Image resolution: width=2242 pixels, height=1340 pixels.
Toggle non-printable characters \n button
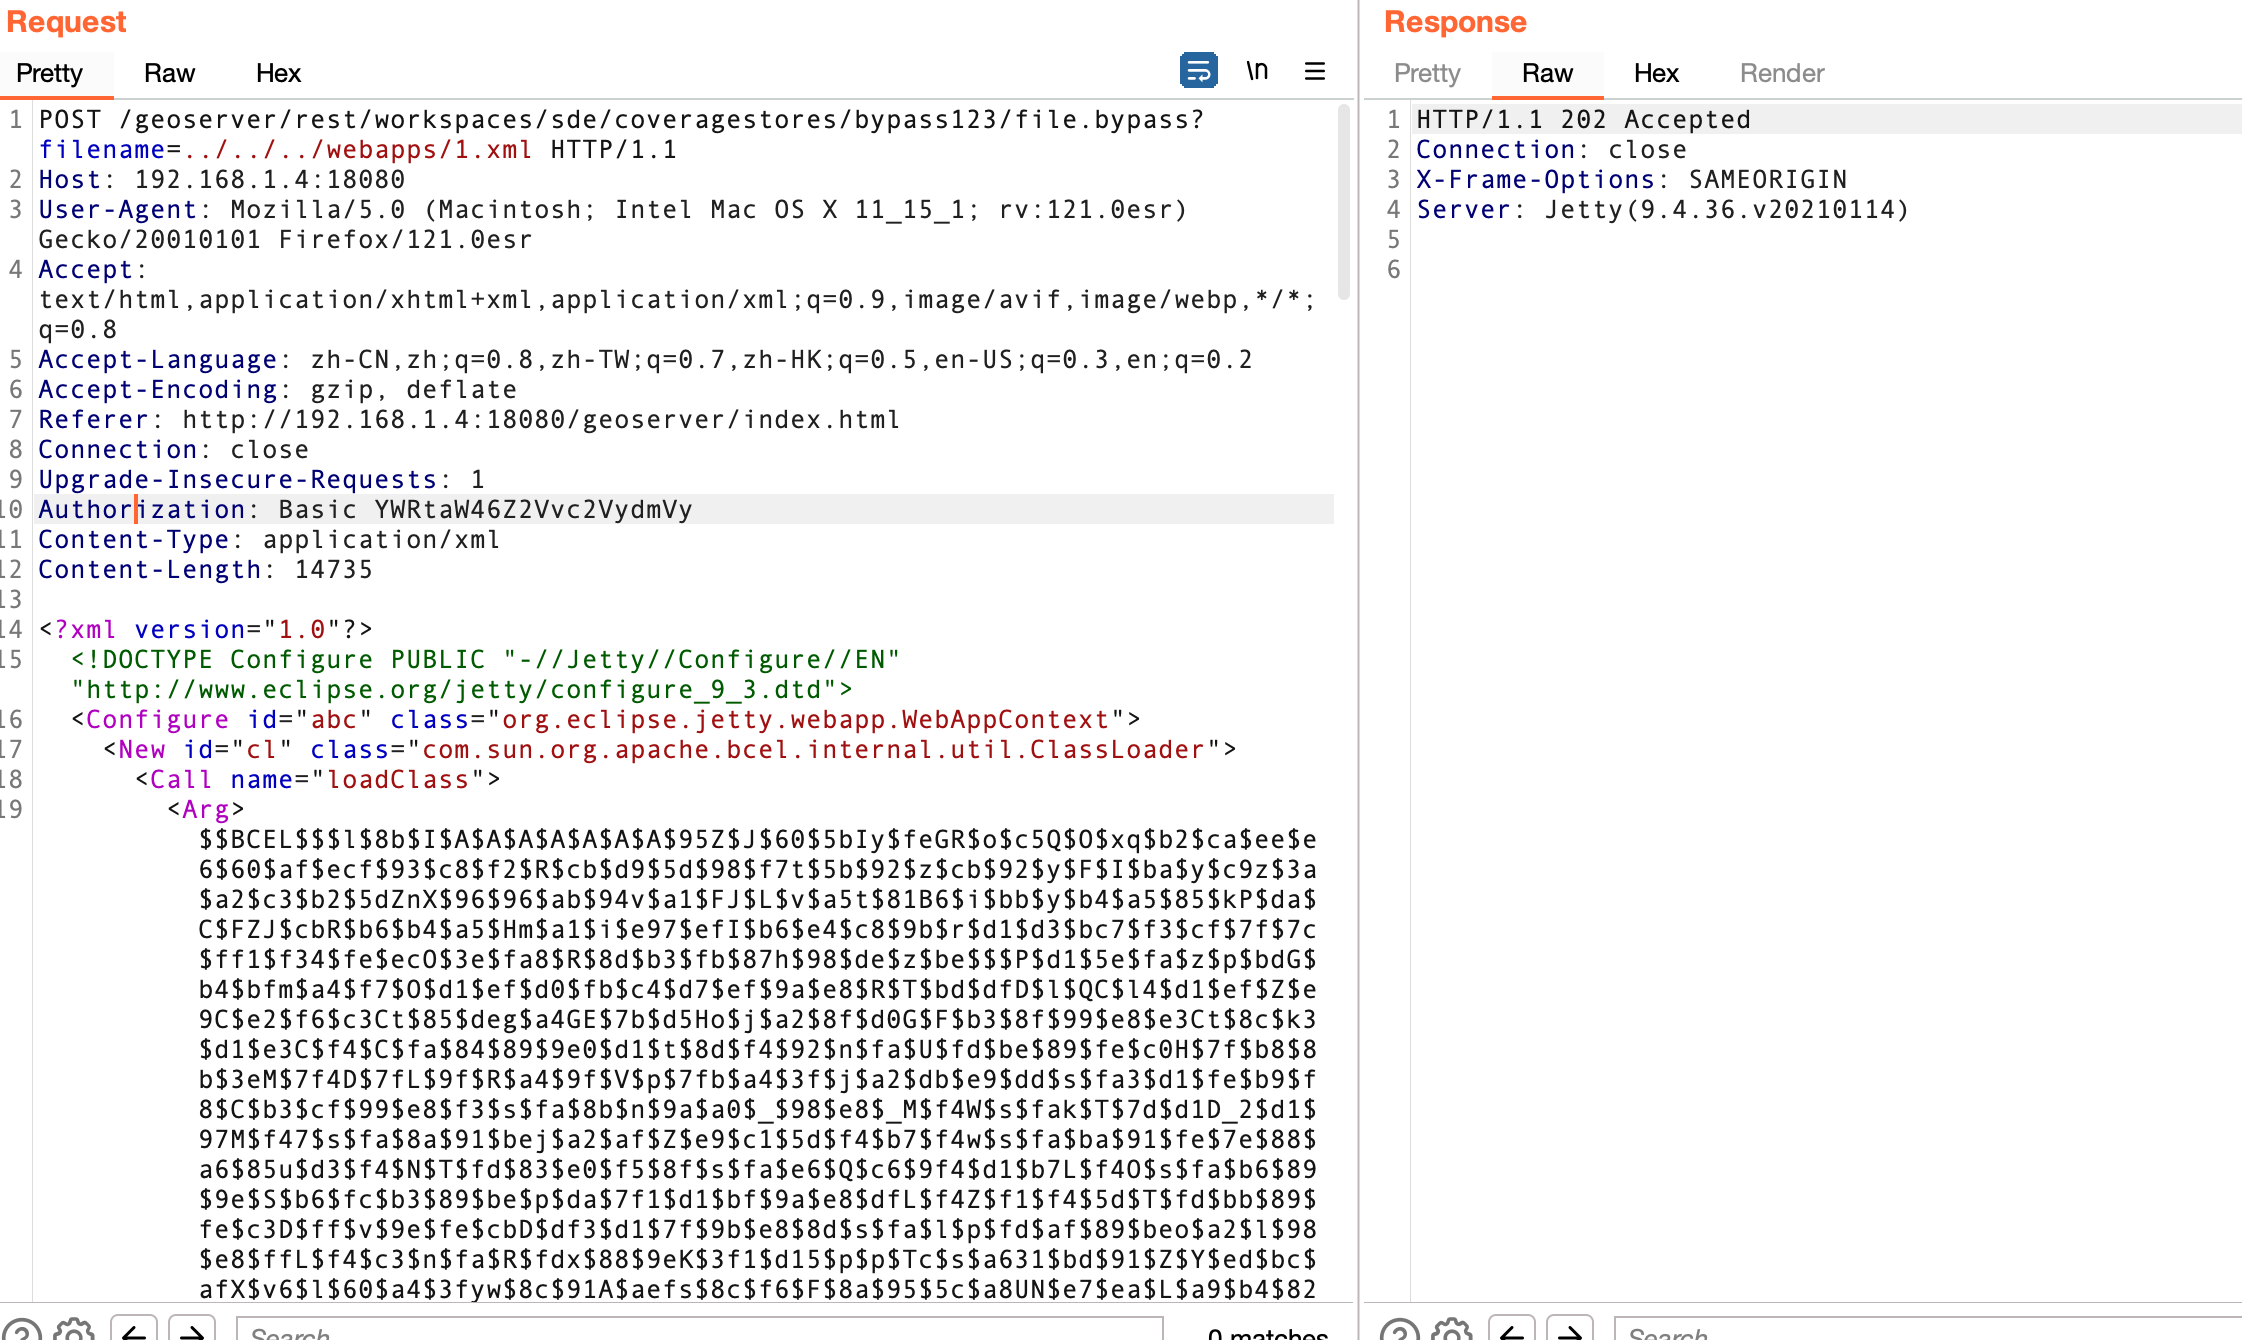[1257, 71]
